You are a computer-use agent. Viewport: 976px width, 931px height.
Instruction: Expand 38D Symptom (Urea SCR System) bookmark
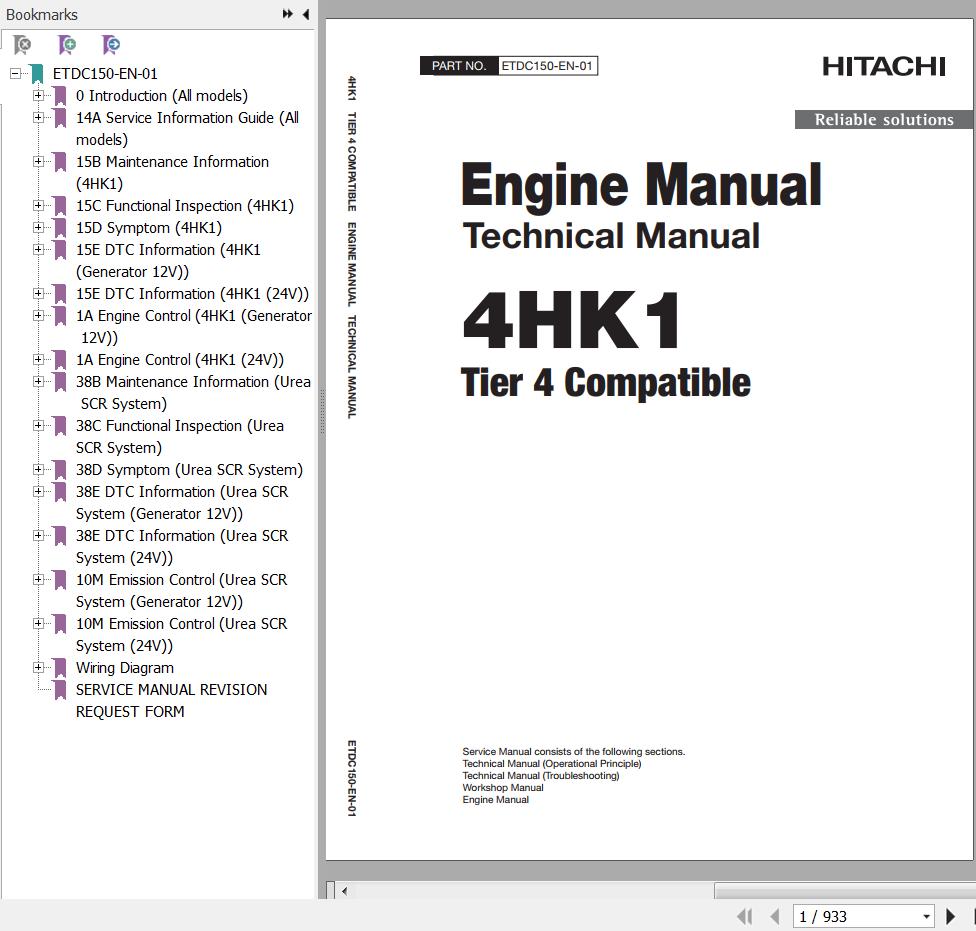coord(39,469)
